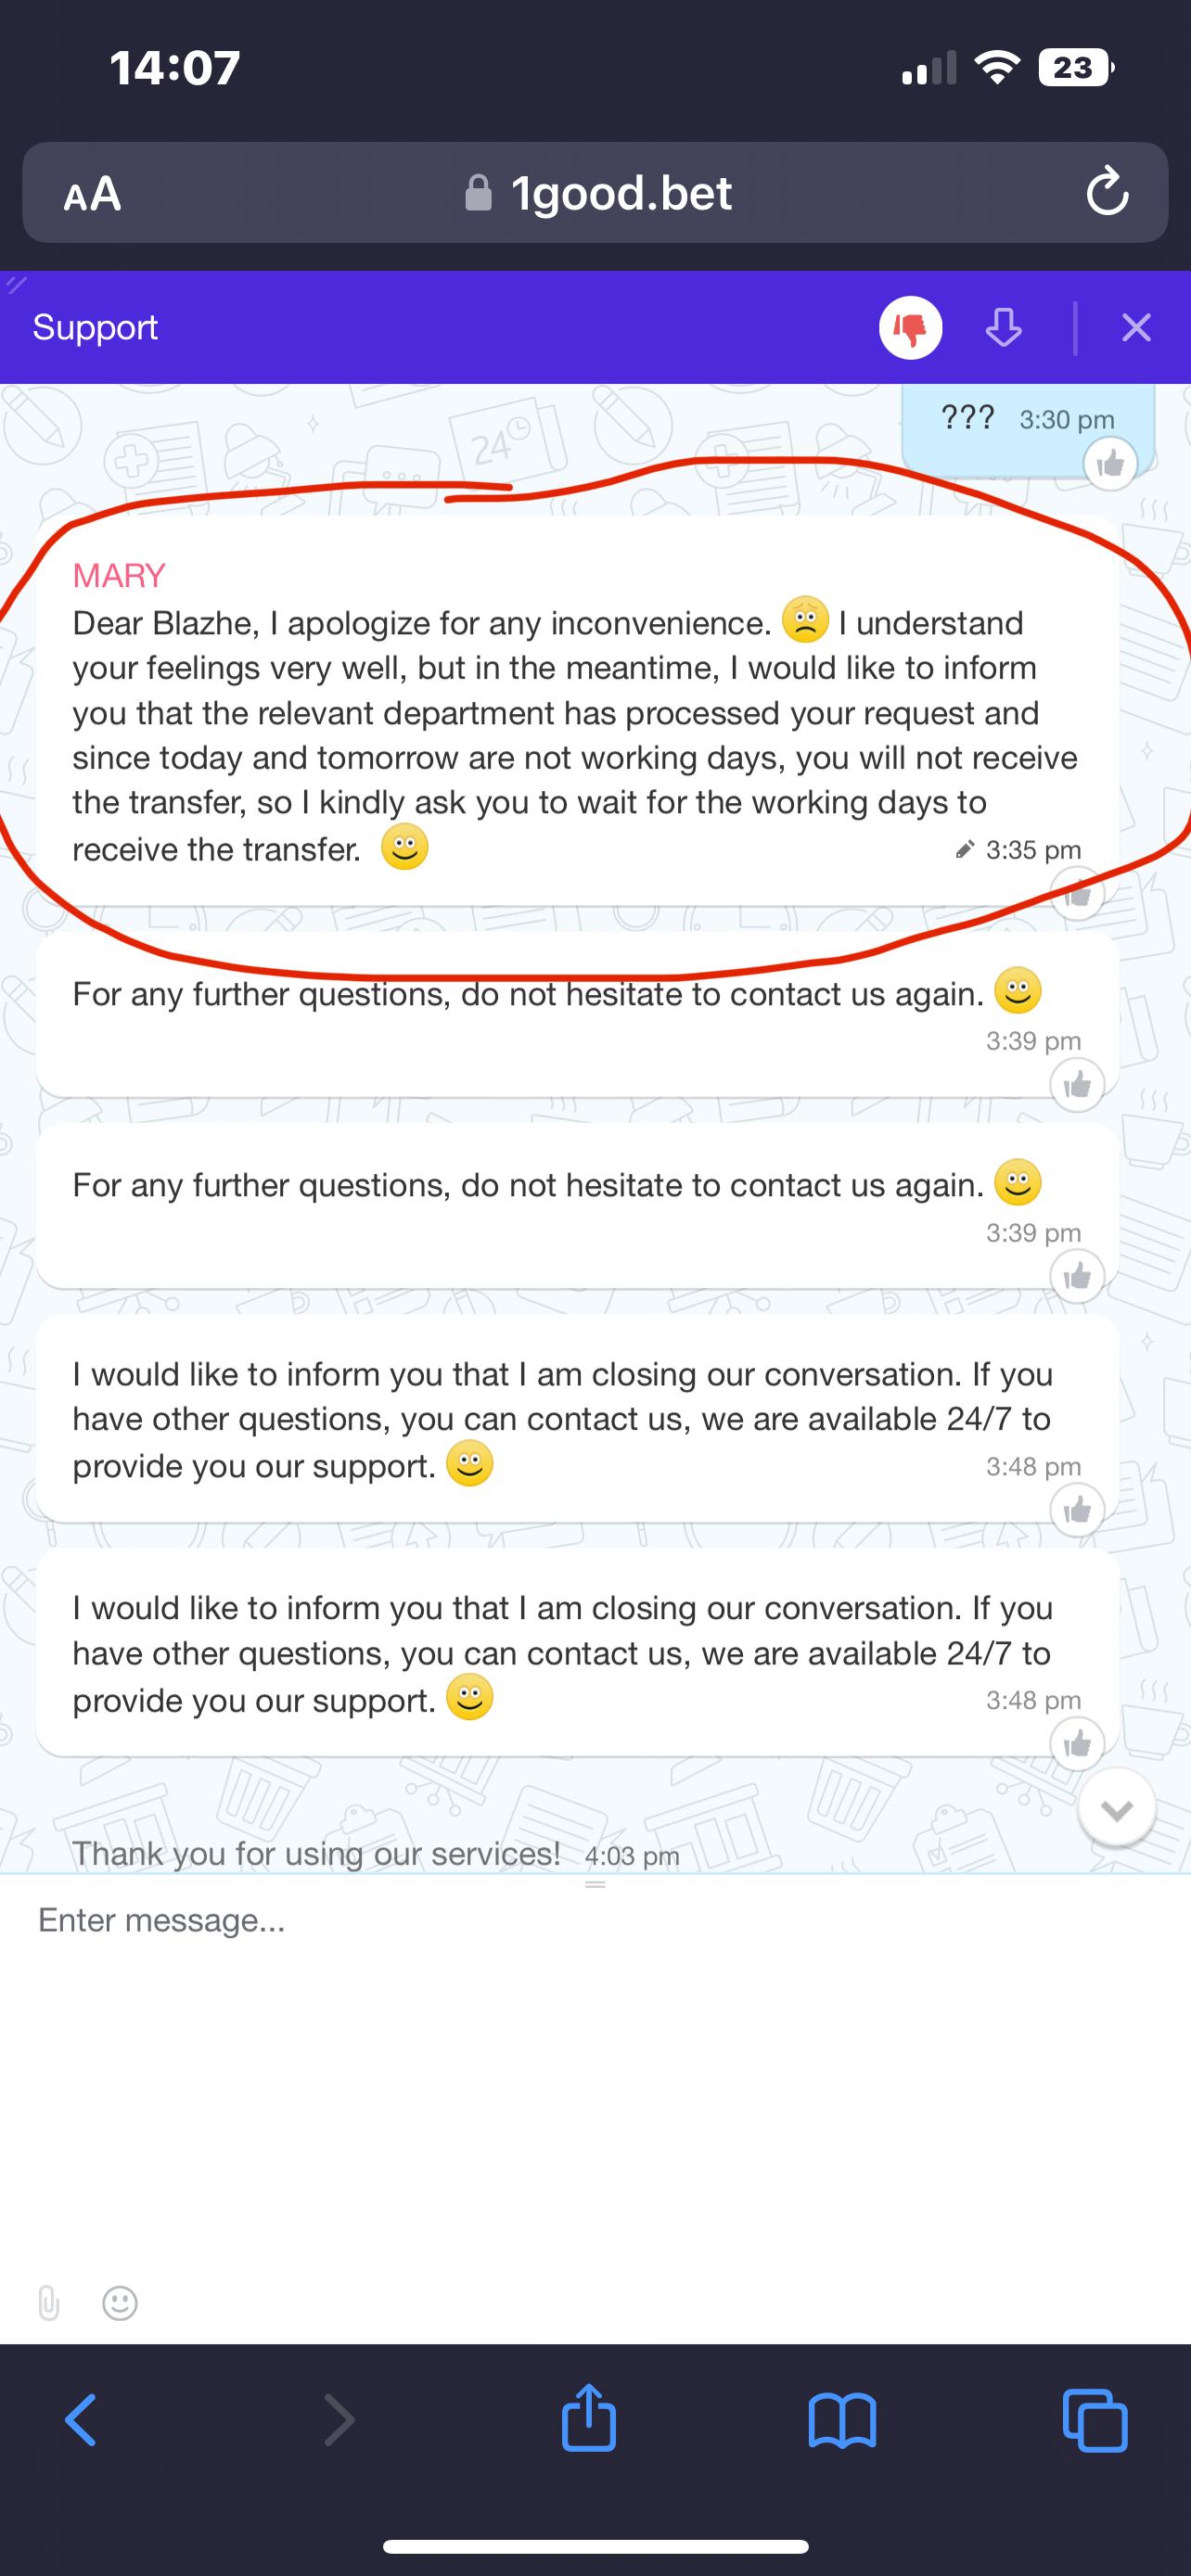Tap the thumbs-down rating icon in Support header
Screen dimensions: 1191x2576
pos(910,328)
